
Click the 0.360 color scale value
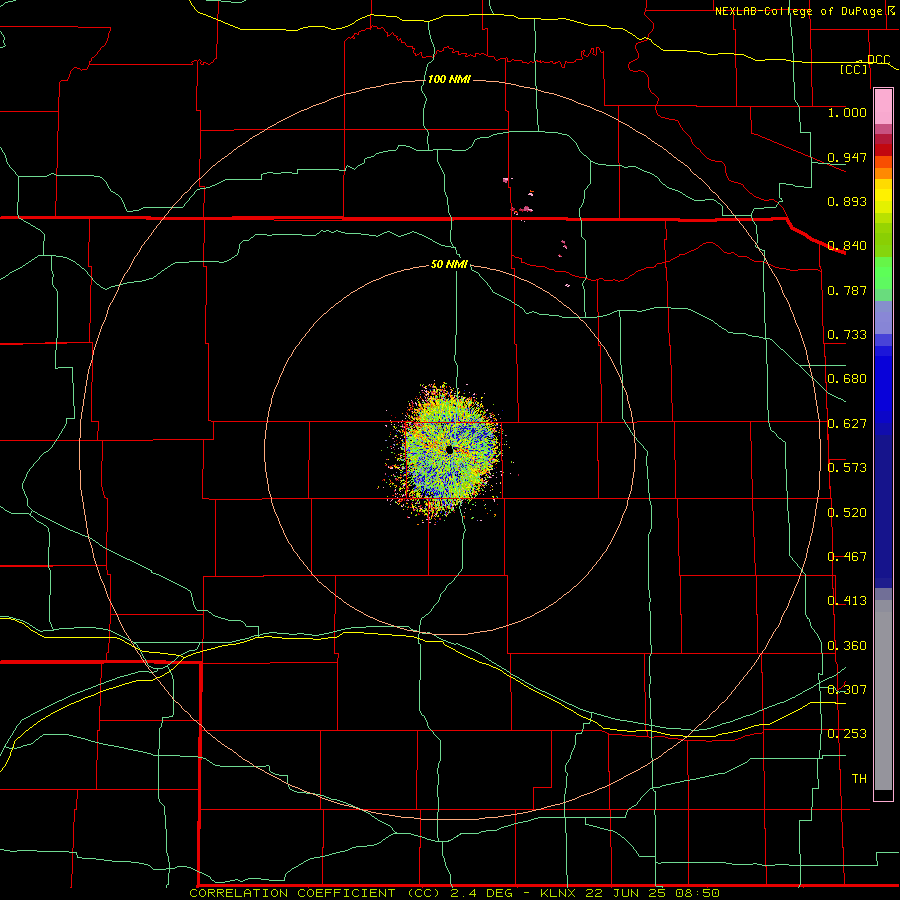847,646
